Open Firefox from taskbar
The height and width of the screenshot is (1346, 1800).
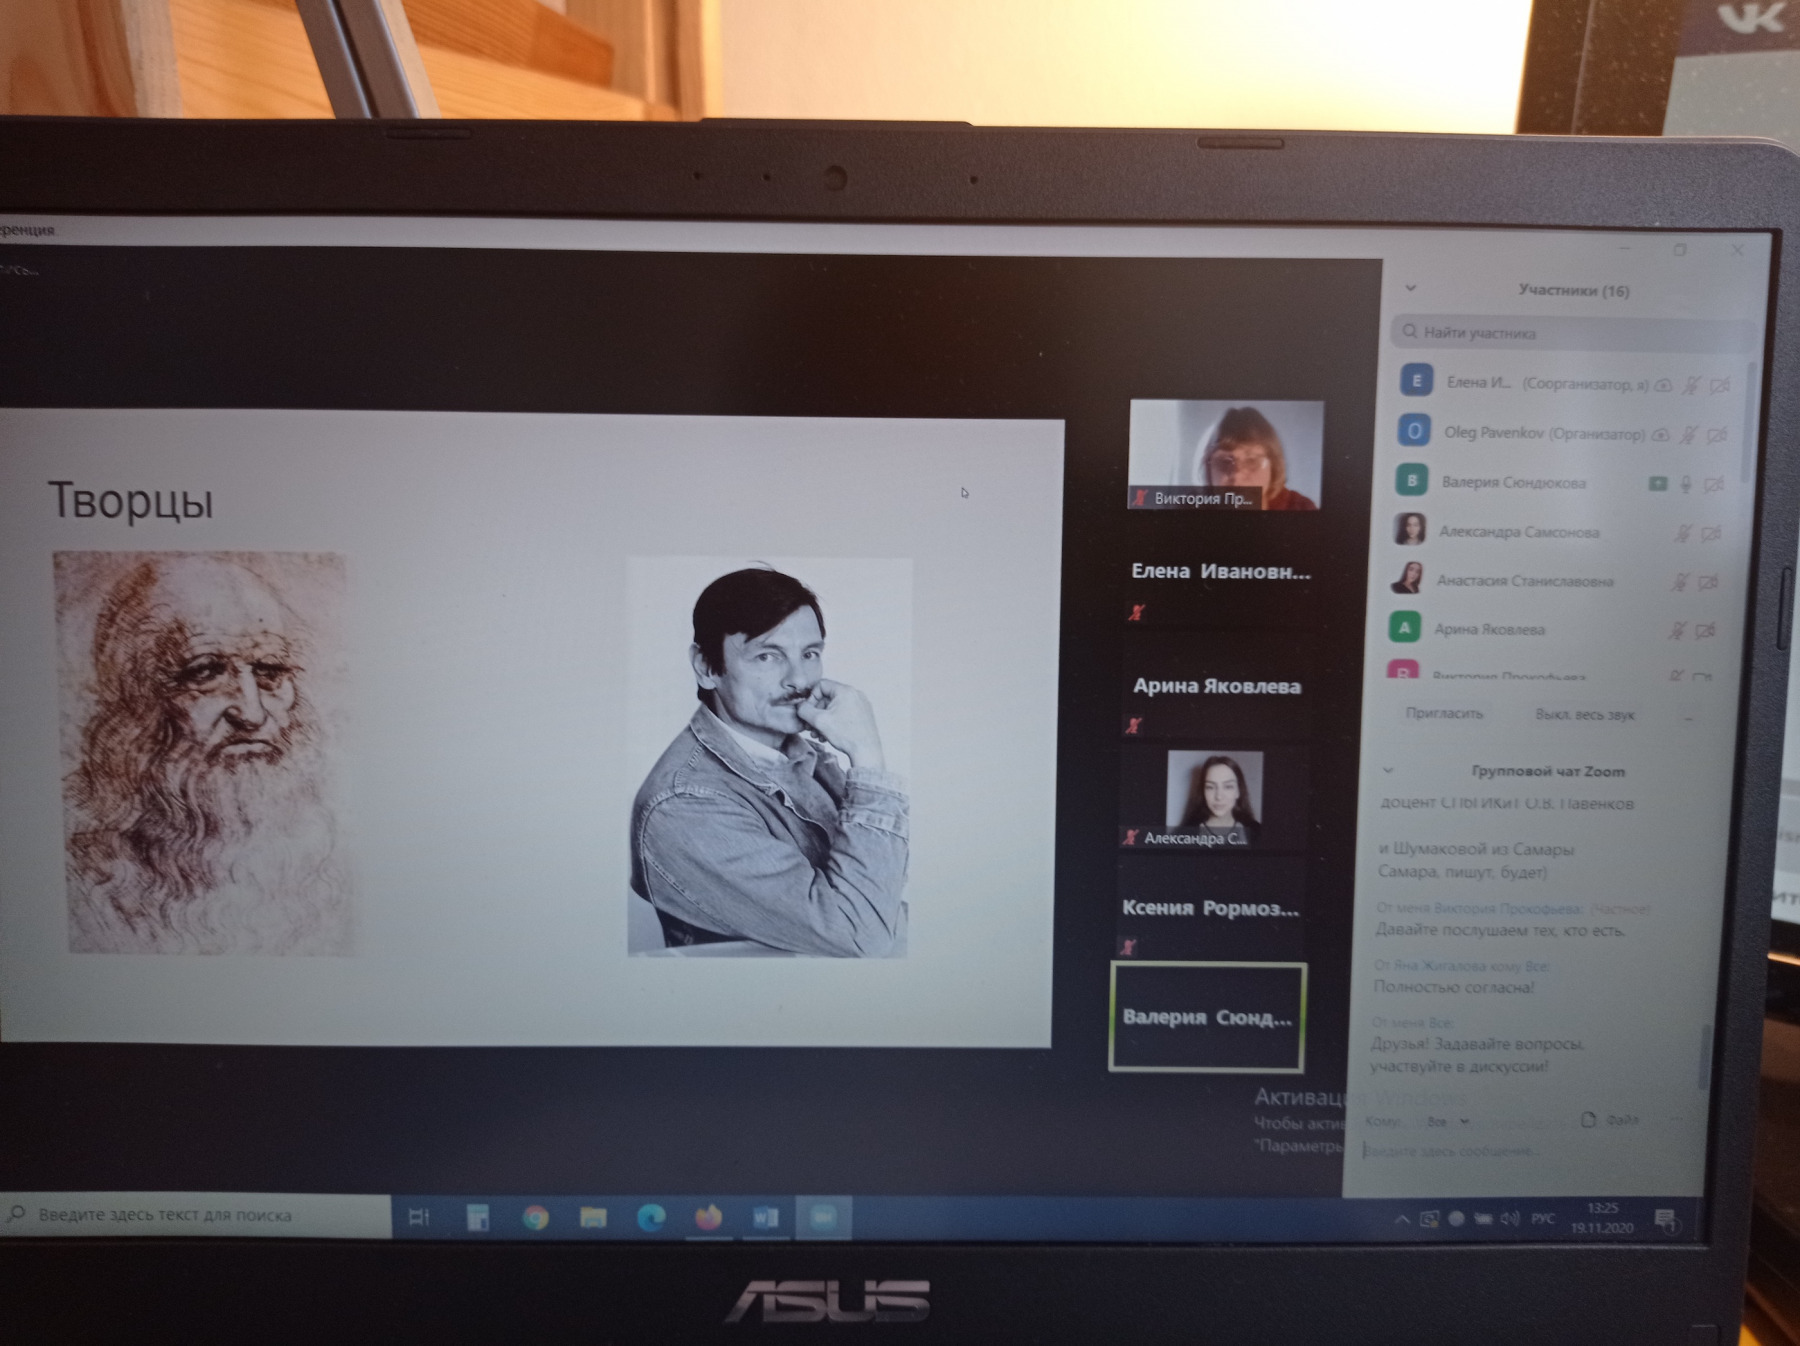click(x=709, y=1217)
